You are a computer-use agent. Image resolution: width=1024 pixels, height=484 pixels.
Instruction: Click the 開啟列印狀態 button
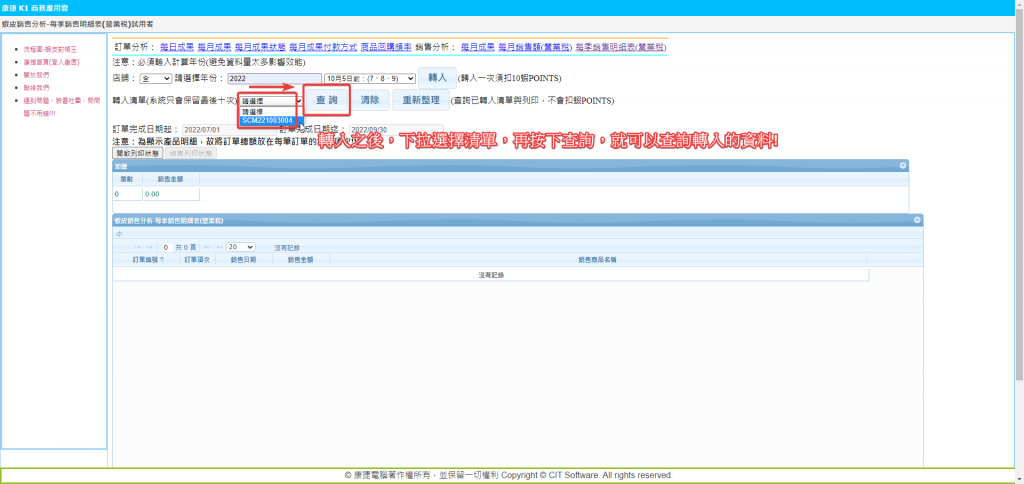point(139,153)
